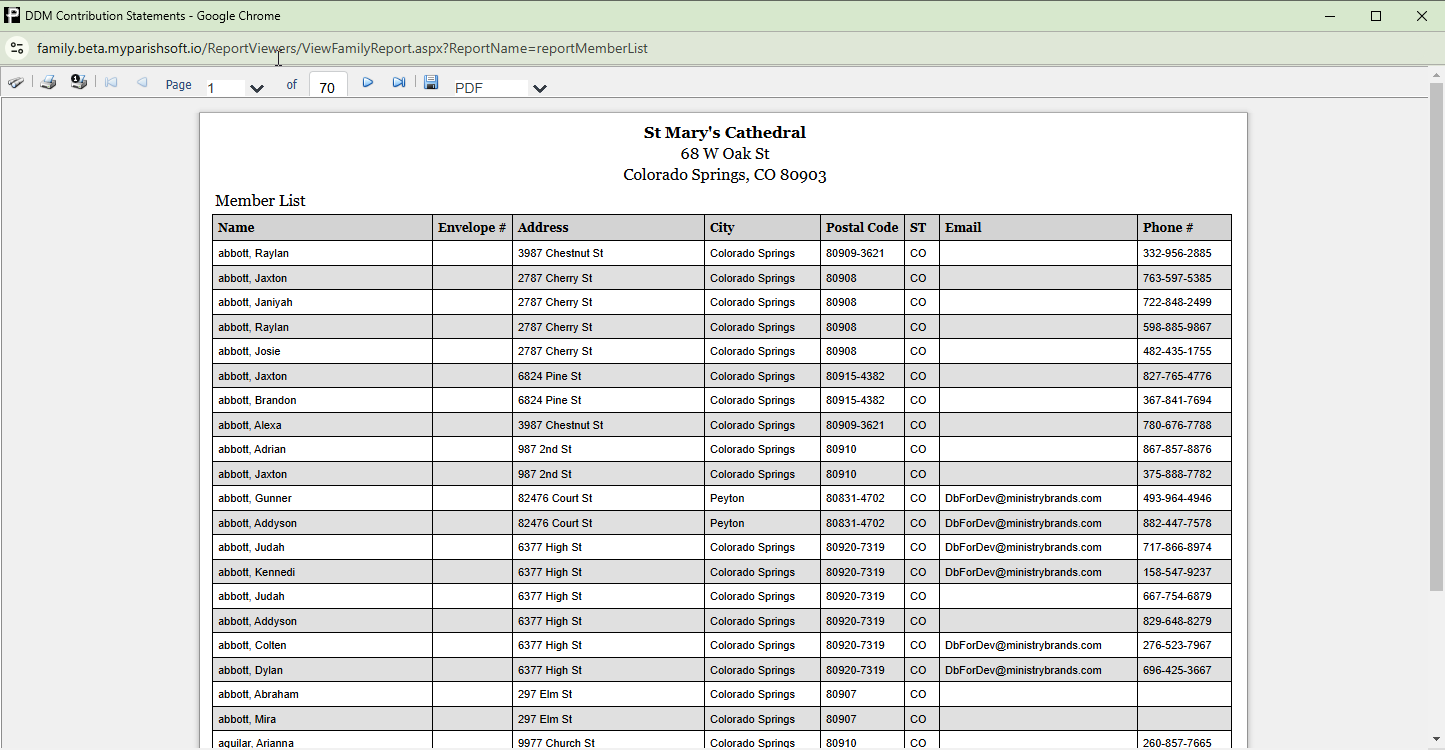Viewport: 1445px width, 750px height.
Task: Go to the first page of the report
Action: coord(111,83)
